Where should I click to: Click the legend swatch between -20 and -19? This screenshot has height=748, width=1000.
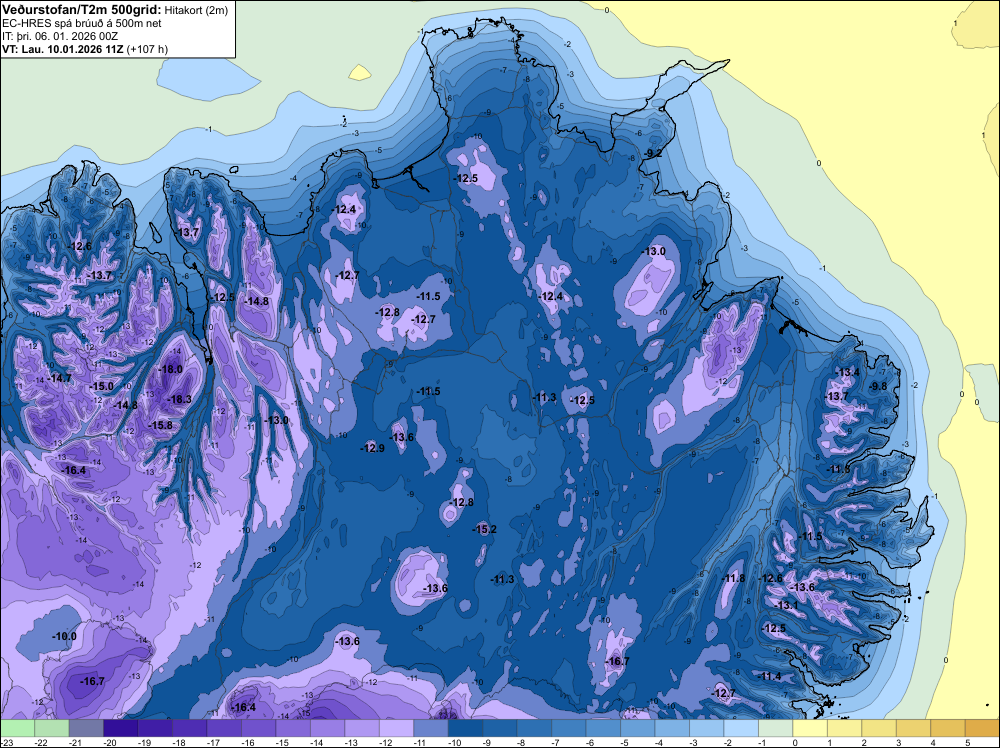coord(121,728)
